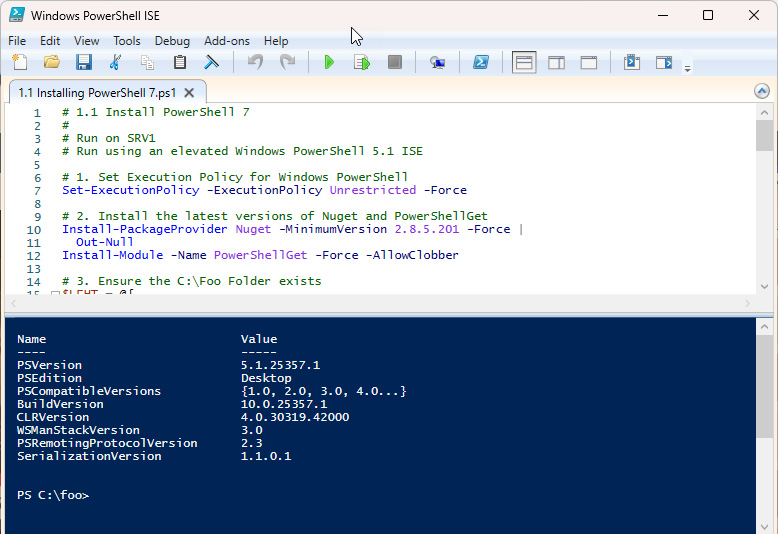
Task: Click the Undo arrow icon
Action: click(x=255, y=63)
